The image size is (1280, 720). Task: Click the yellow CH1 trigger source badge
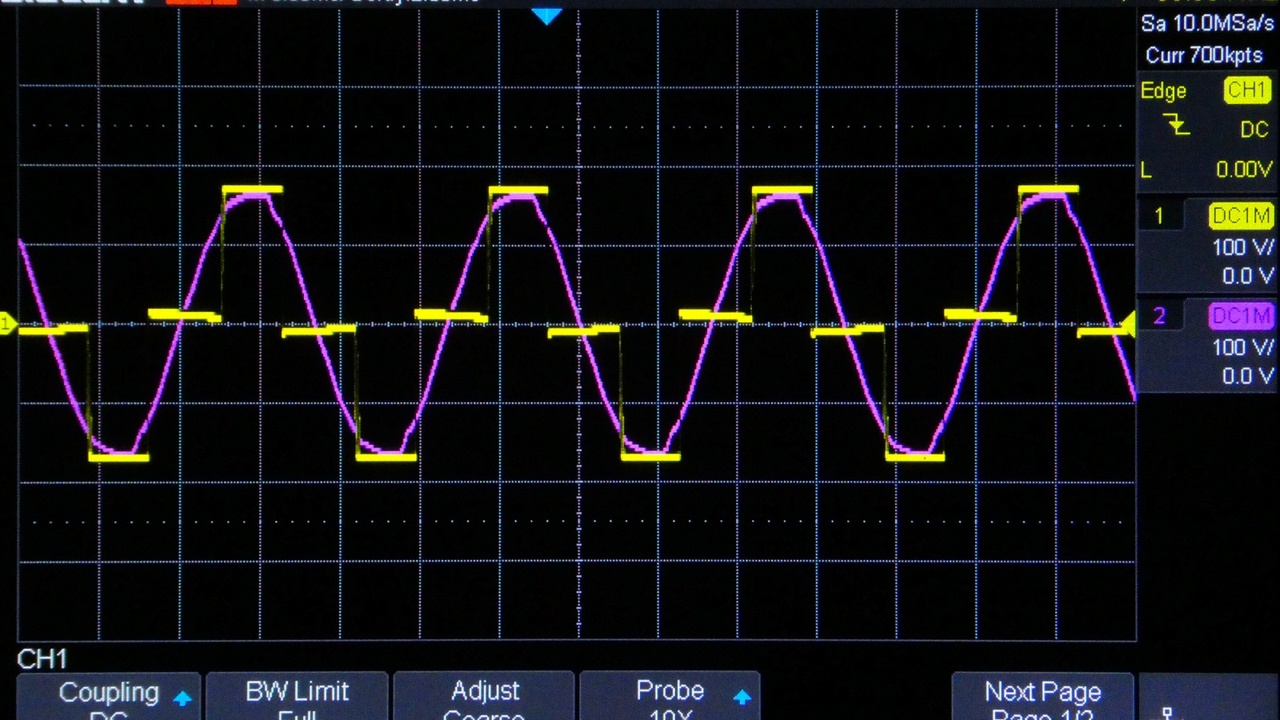[x=1247, y=90]
